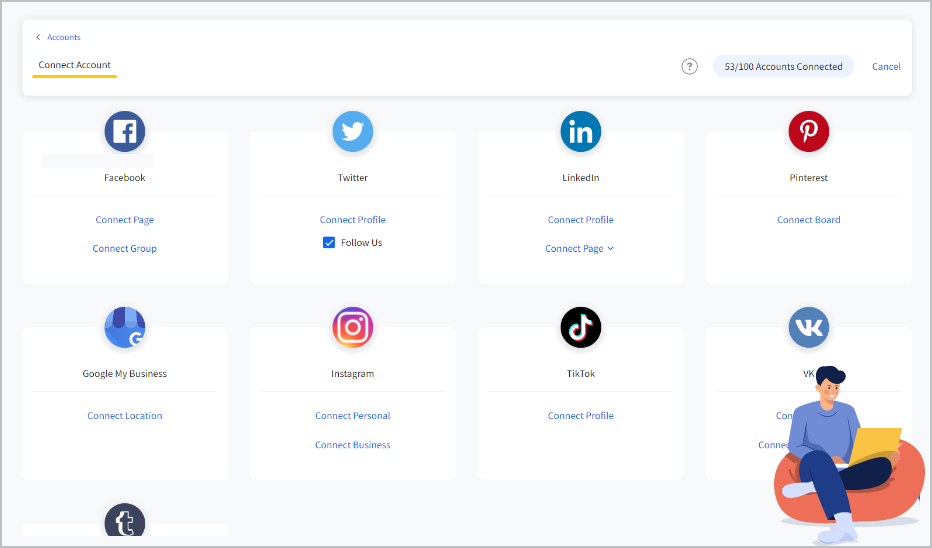Click the illustrated person on beanbag
Screen dimensions: 932x548
(x=848, y=455)
